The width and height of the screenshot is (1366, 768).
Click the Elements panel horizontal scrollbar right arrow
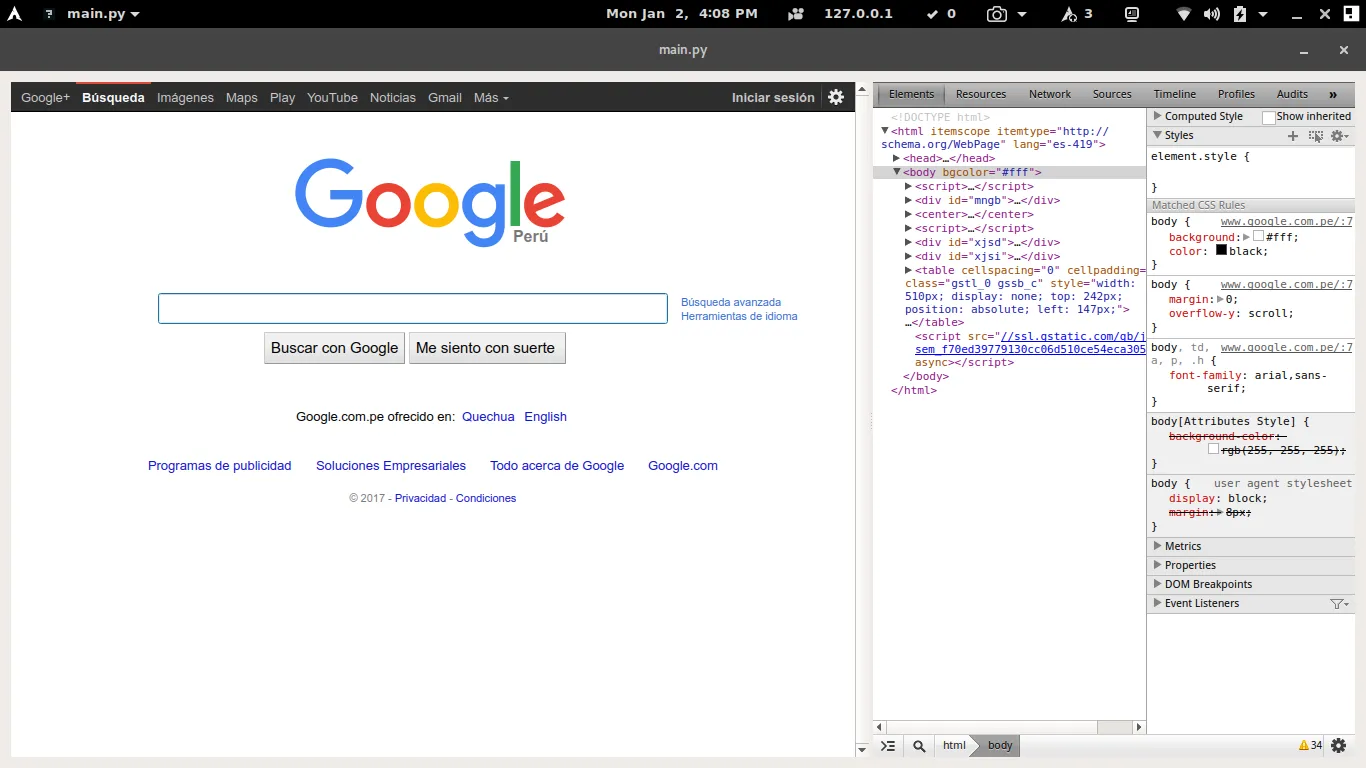(1138, 727)
